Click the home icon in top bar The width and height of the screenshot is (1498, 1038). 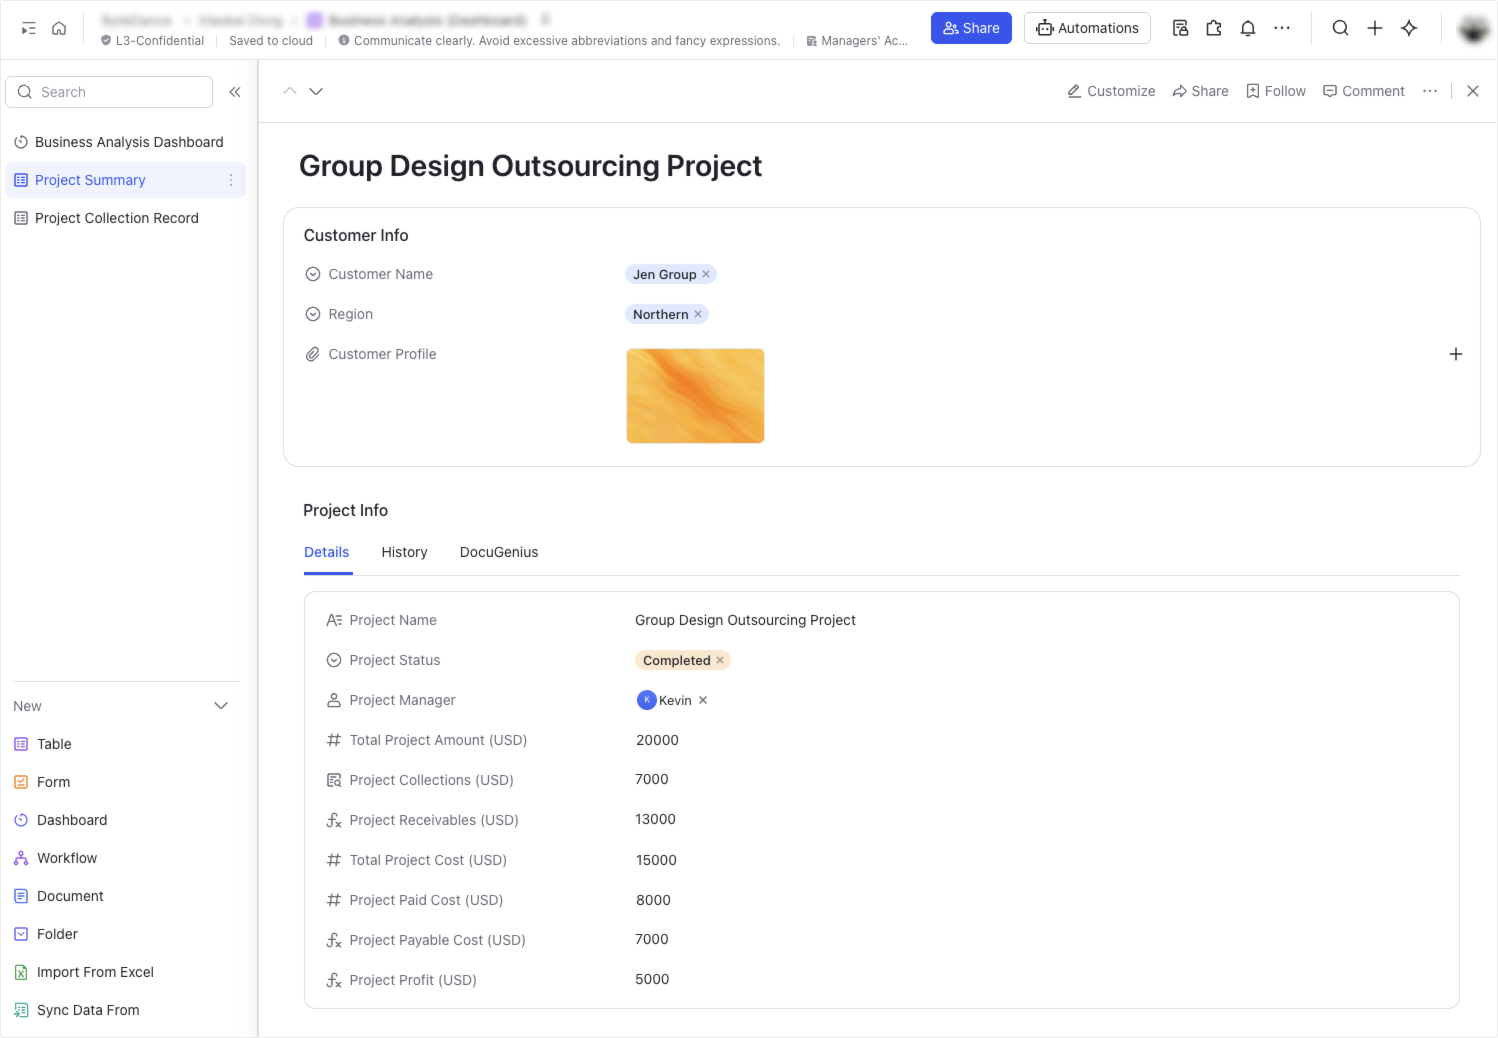(59, 28)
